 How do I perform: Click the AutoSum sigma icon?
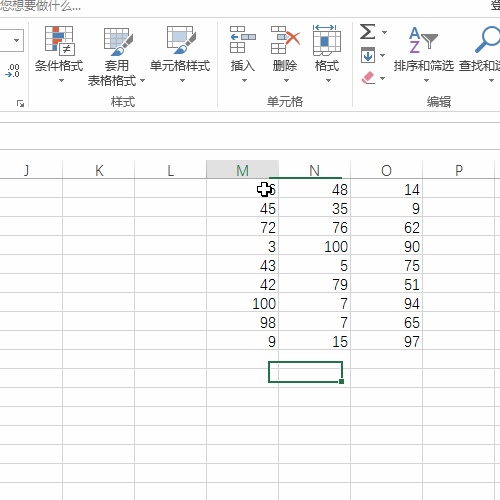click(368, 32)
